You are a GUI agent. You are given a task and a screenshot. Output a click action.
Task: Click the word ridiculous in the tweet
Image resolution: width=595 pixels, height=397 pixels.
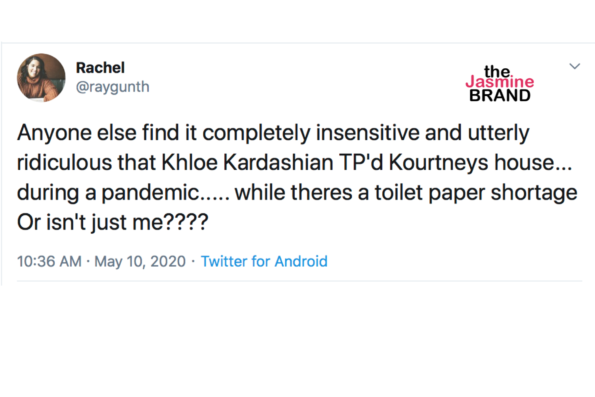(x=65, y=162)
